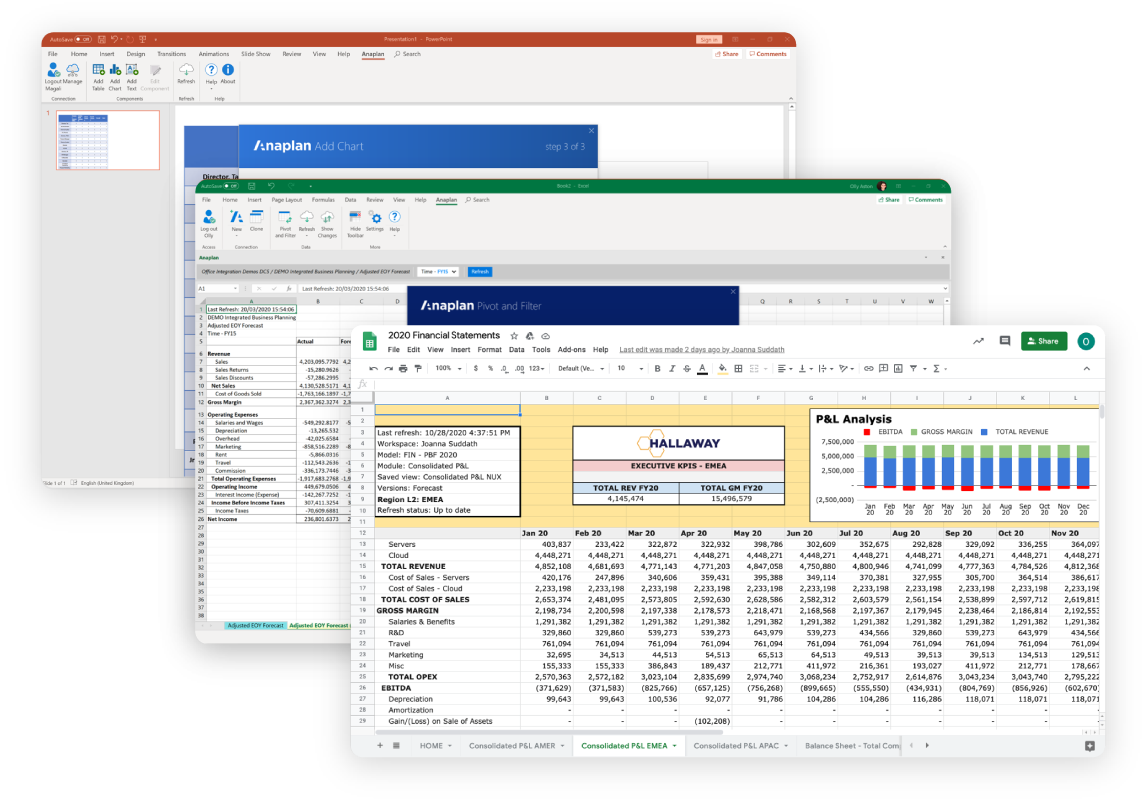
Task: Close the Anaplan Add Chart dialog
Action: 591,131
